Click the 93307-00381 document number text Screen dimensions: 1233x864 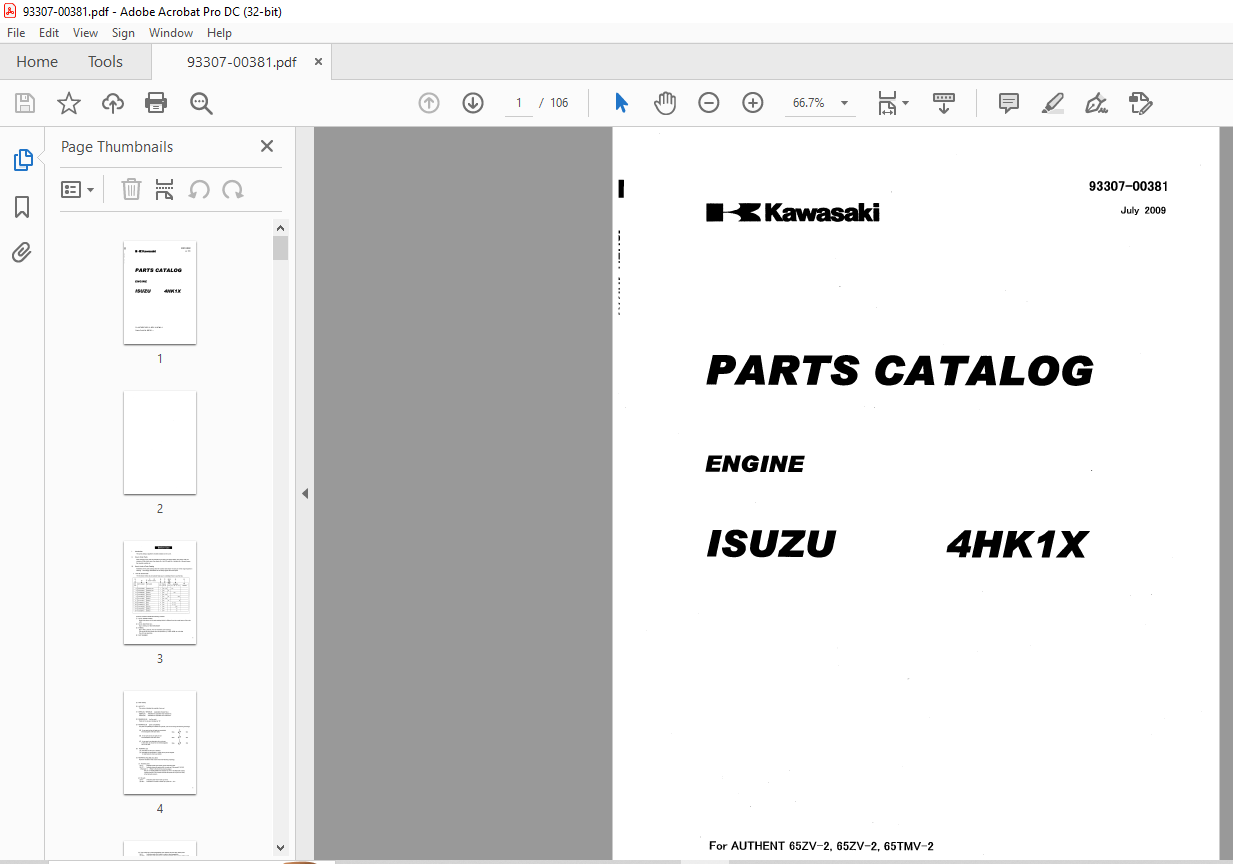[1129, 186]
